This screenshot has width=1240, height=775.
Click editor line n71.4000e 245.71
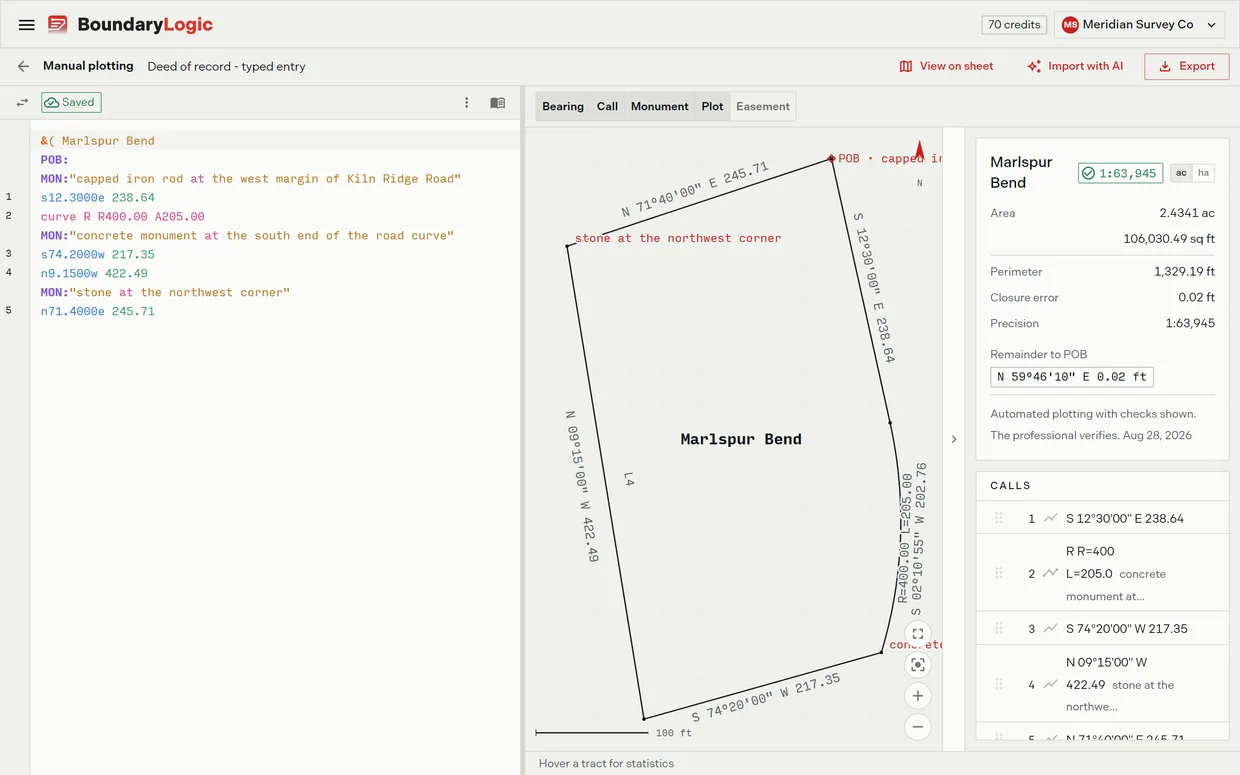point(98,311)
